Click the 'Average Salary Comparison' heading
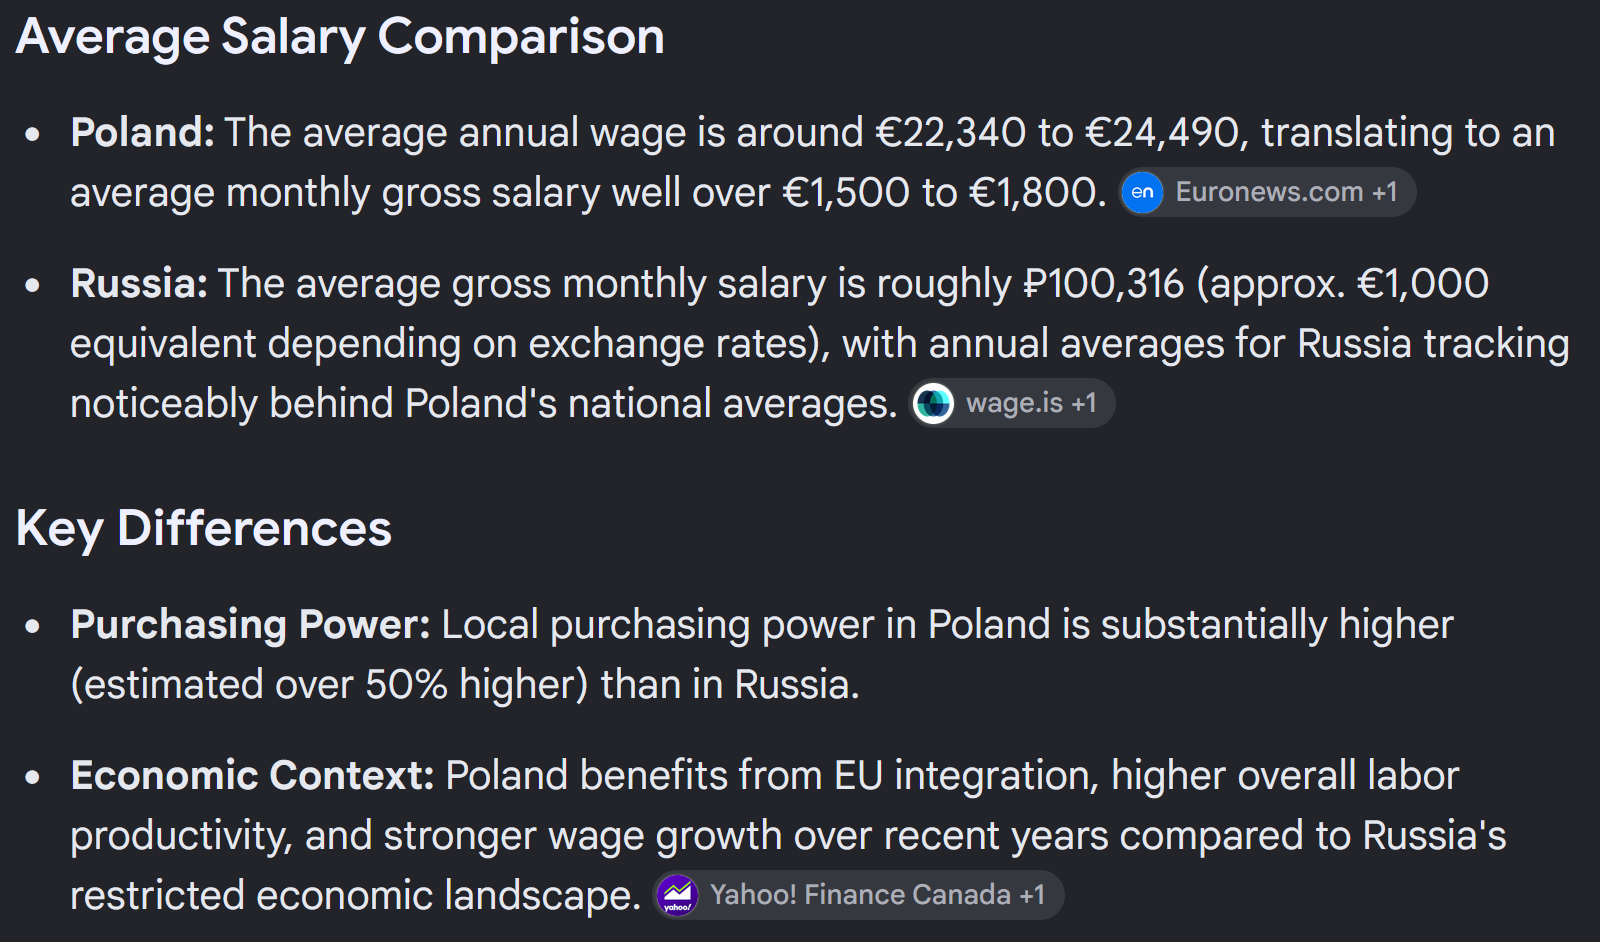 (340, 38)
